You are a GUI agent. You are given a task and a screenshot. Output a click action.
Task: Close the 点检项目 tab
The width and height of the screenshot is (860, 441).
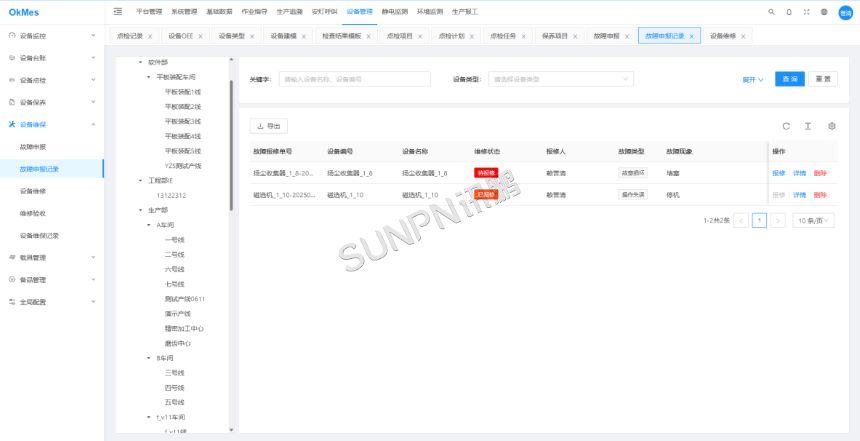coord(420,36)
